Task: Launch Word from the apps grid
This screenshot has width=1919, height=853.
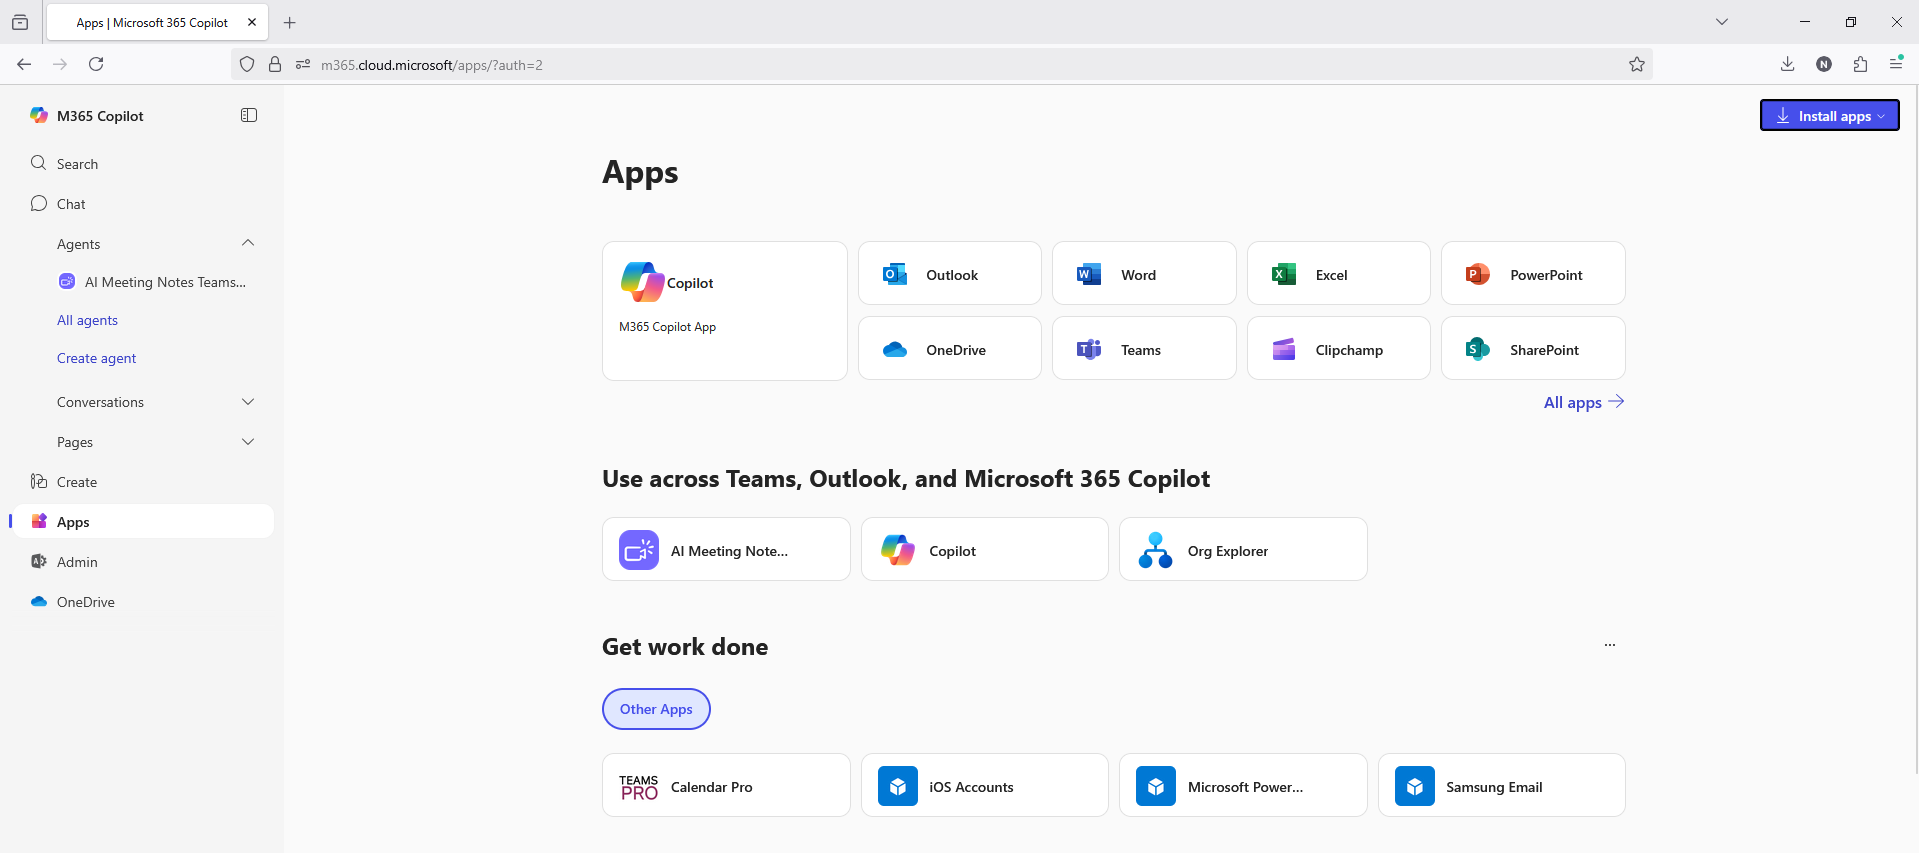Action: pyautogui.click(x=1144, y=274)
